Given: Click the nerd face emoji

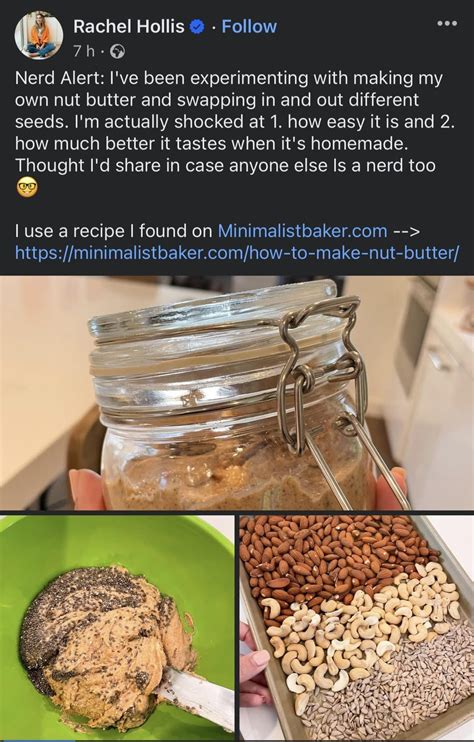Looking at the screenshot, I should (x=27, y=187).
